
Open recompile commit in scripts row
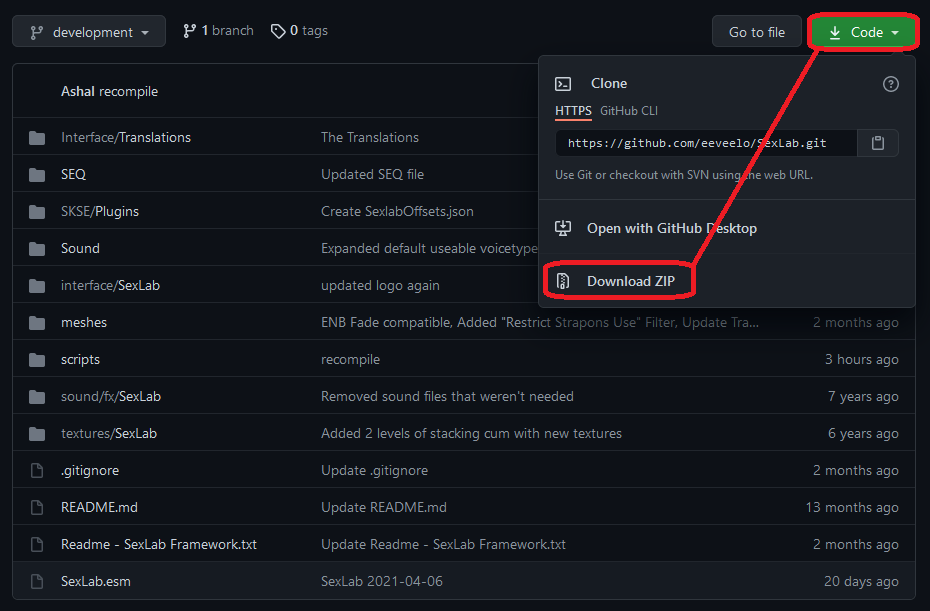pos(351,359)
